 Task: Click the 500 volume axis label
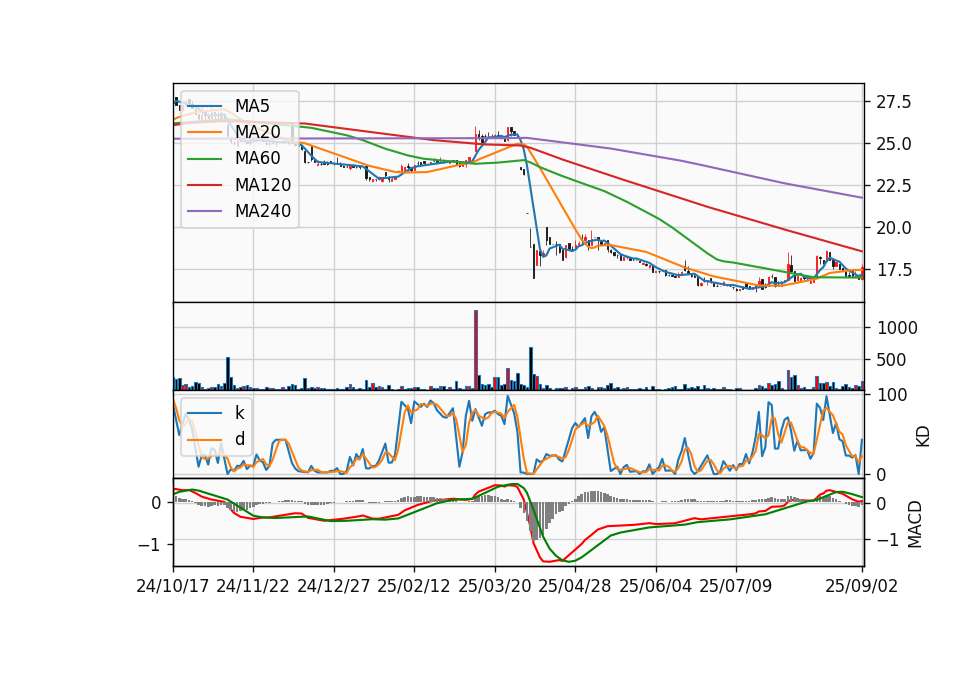click(891, 360)
